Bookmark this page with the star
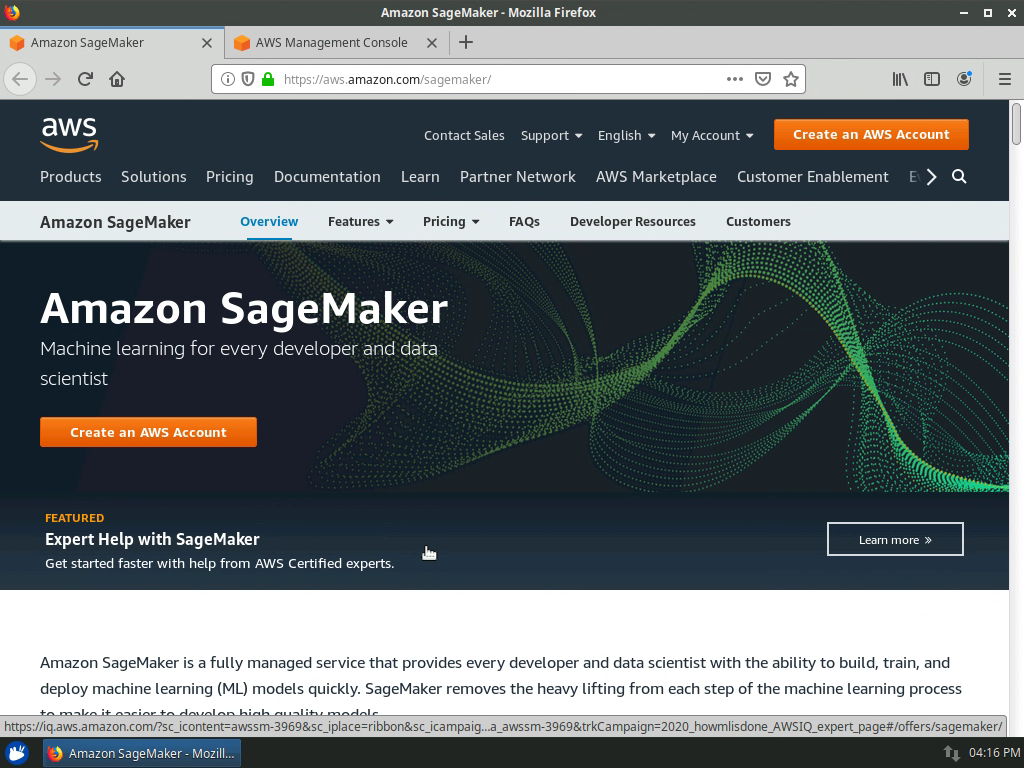Viewport: 1024px width, 768px height. pos(791,79)
